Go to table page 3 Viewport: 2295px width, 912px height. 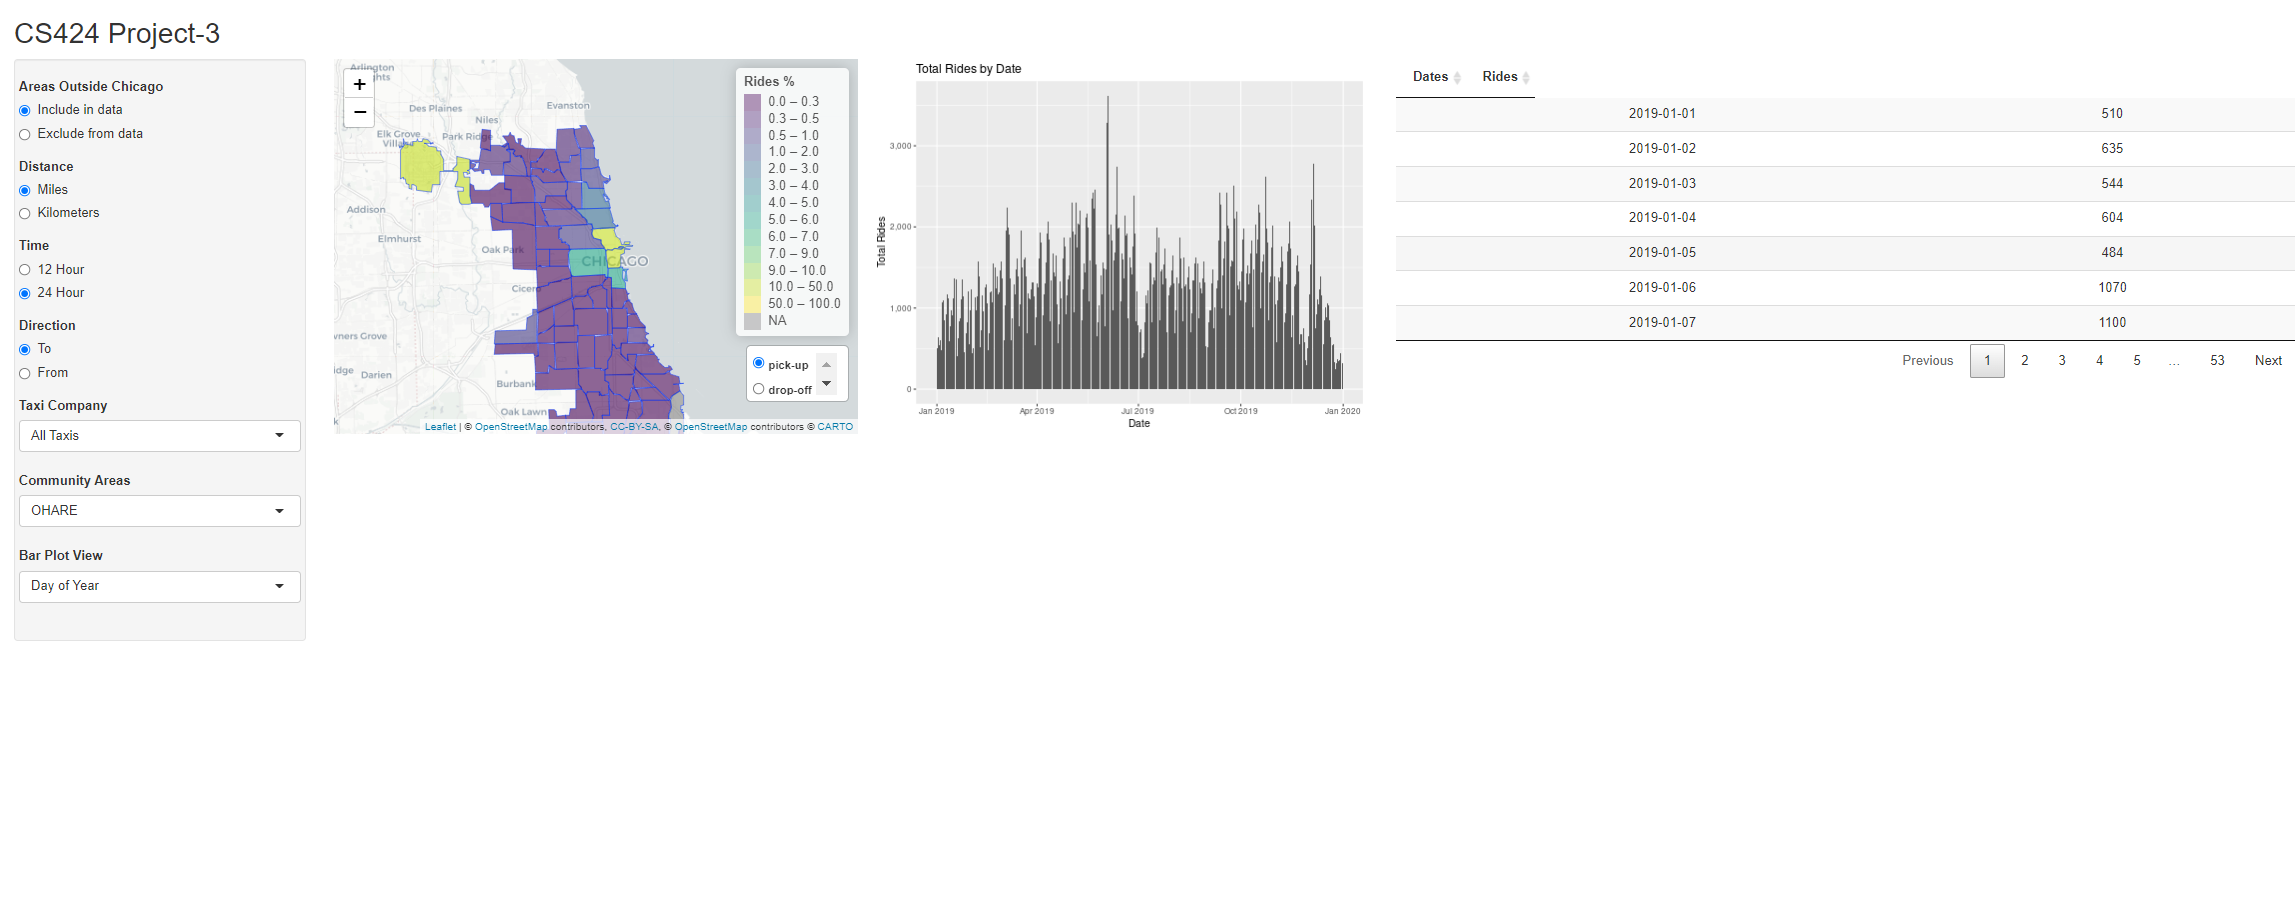pos(2062,361)
